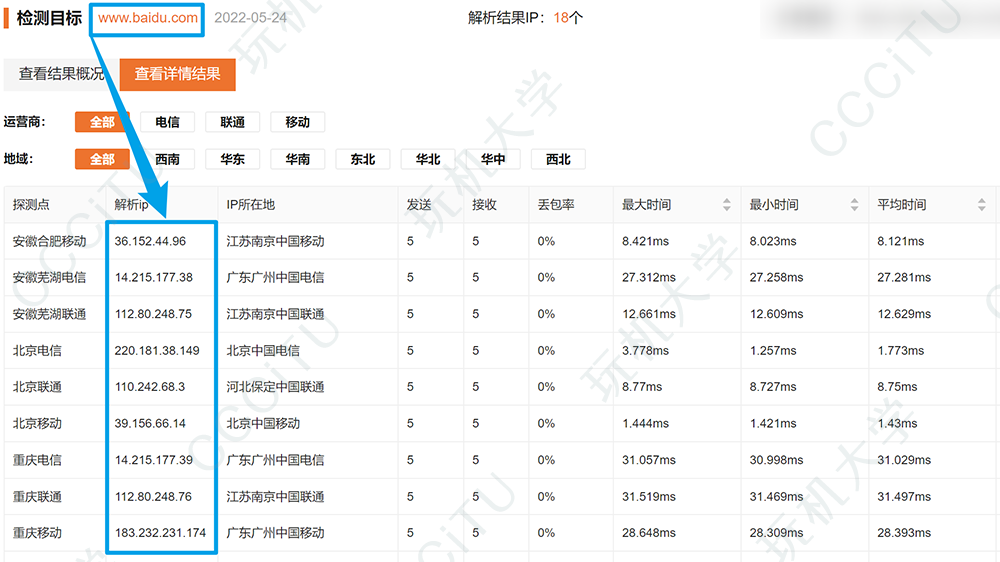Filter by the 电信 operator

(167, 122)
